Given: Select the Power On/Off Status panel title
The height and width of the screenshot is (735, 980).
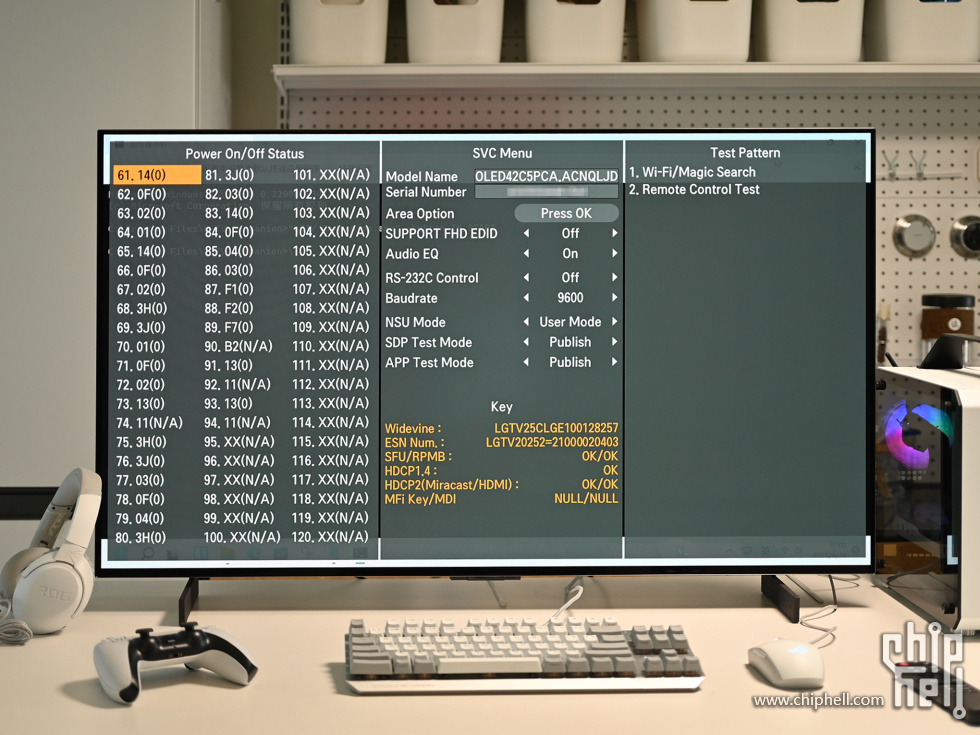Looking at the screenshot, I should [x=244, y=154].
